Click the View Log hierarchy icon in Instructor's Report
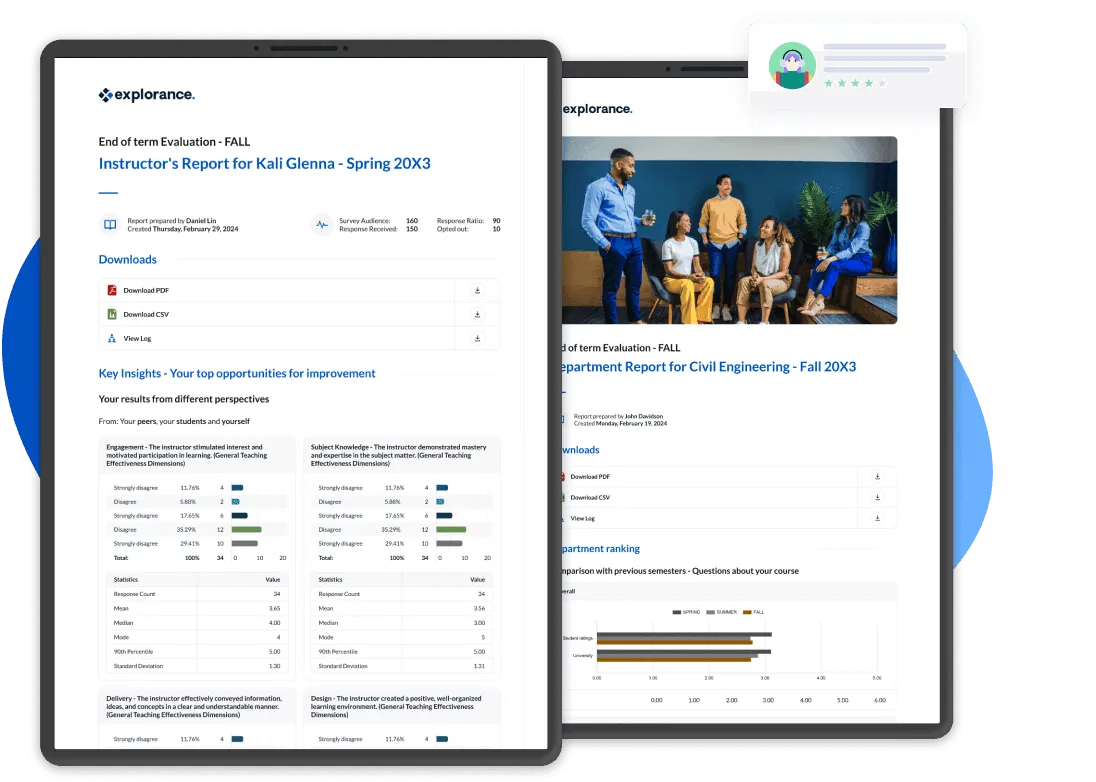 point(112,338)
